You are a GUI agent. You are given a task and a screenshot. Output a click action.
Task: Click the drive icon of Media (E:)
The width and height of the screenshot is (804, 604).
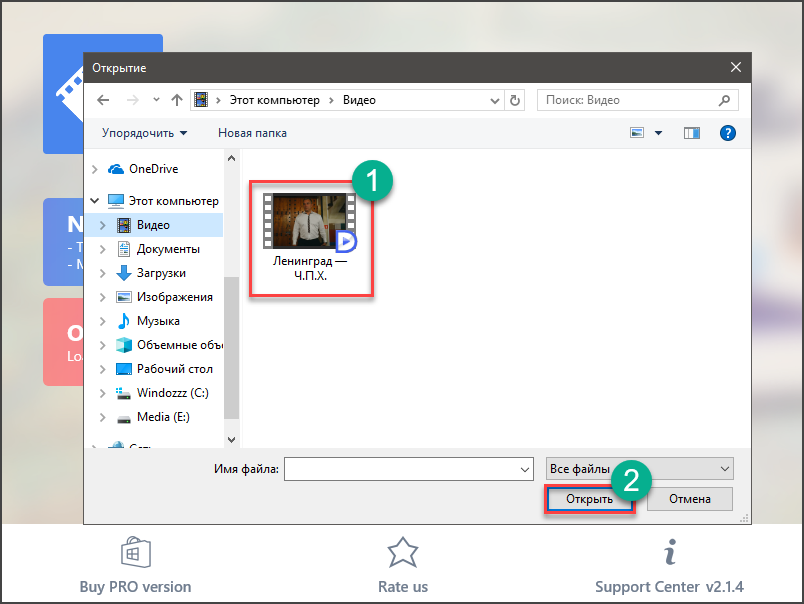pos(124,419)
